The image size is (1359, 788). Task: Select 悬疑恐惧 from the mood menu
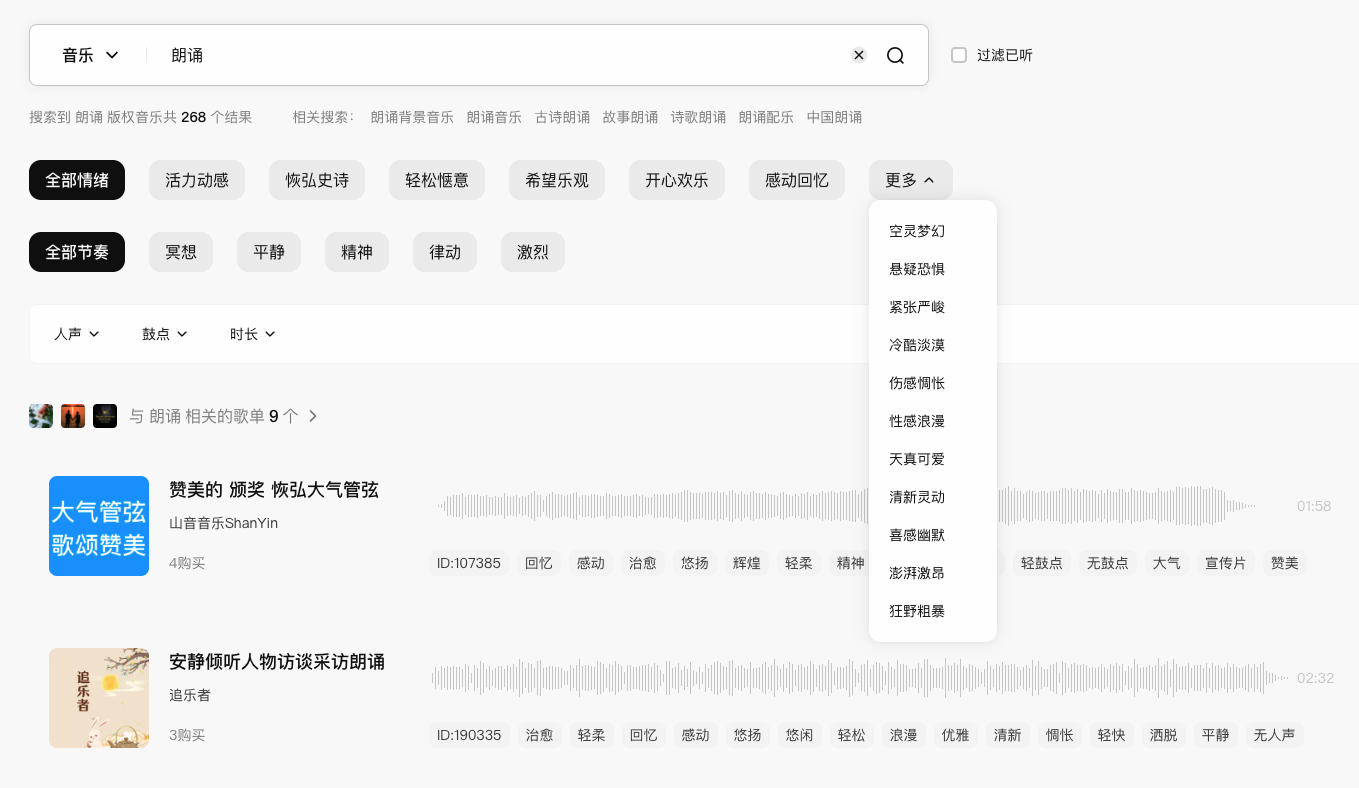point(917,269)
